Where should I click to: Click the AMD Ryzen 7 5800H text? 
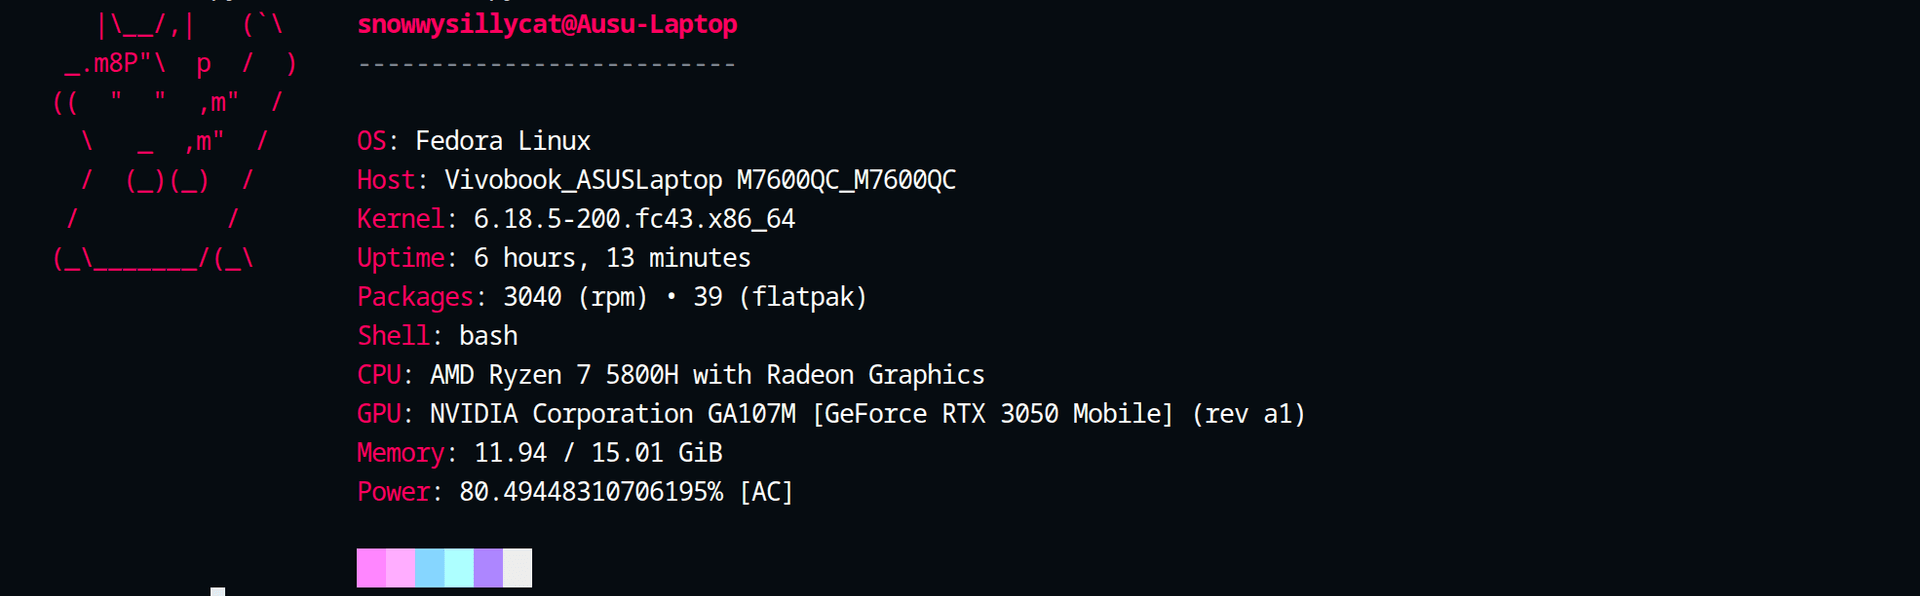554,375
